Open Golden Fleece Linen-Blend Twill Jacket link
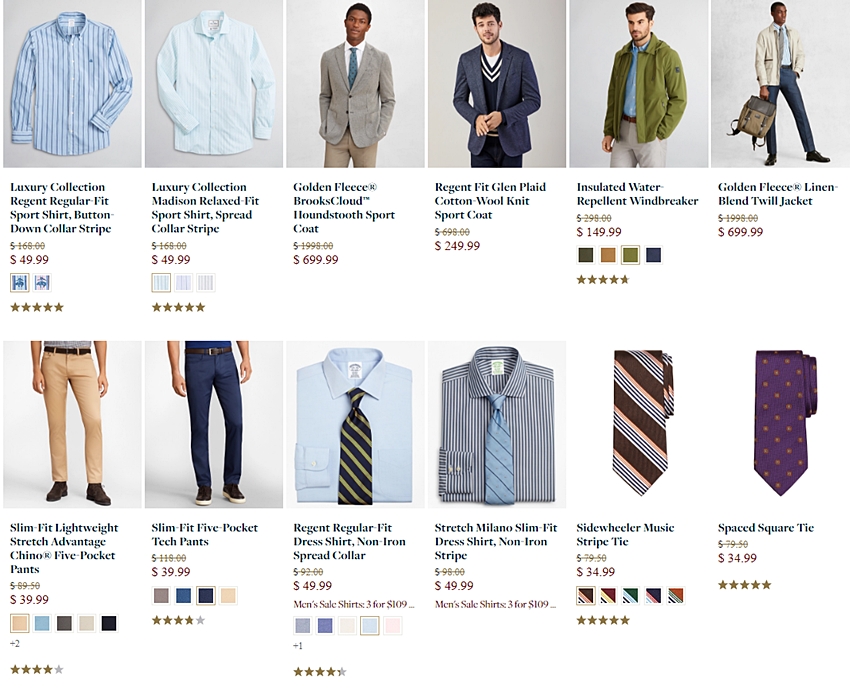The height and width of the screenshot is (689, 850). click(x=778, y=194)
